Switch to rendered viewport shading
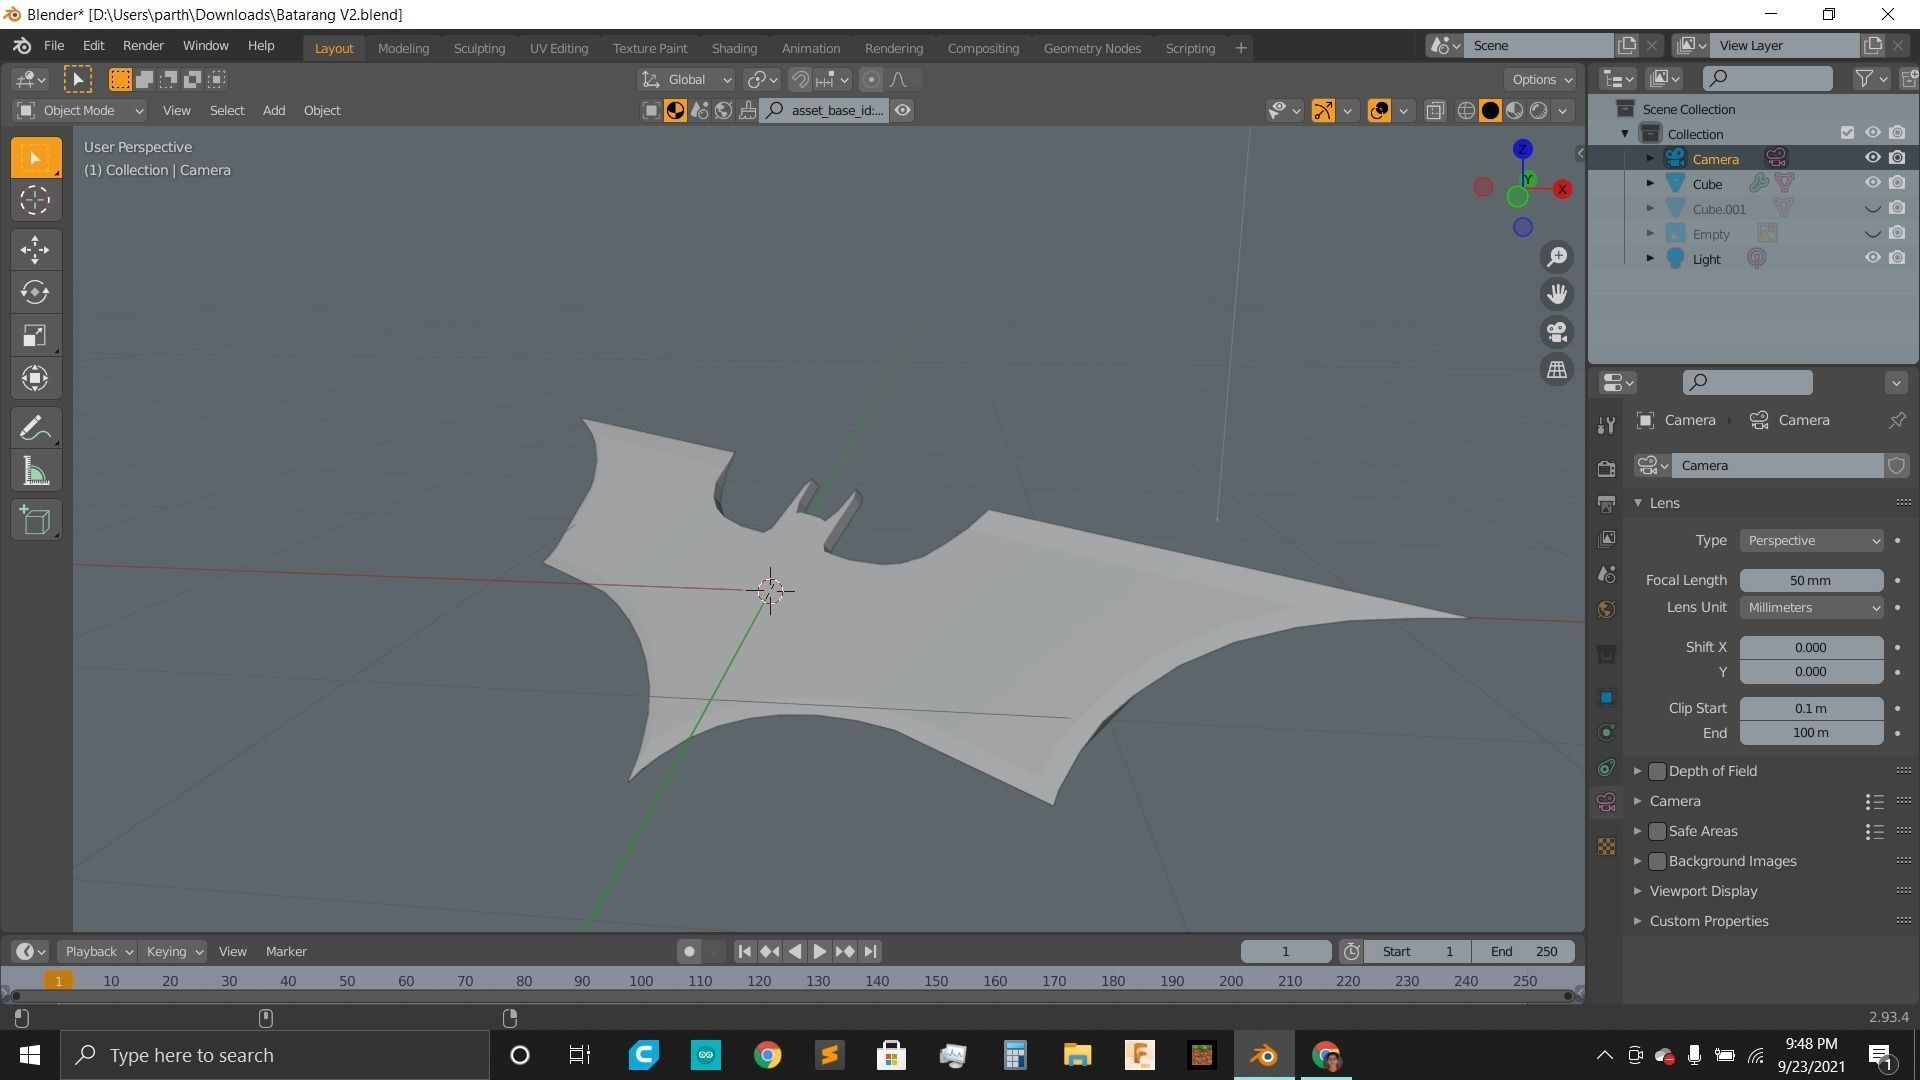Viewport: 1920px width, 1080px height. tap(1539, 111)
